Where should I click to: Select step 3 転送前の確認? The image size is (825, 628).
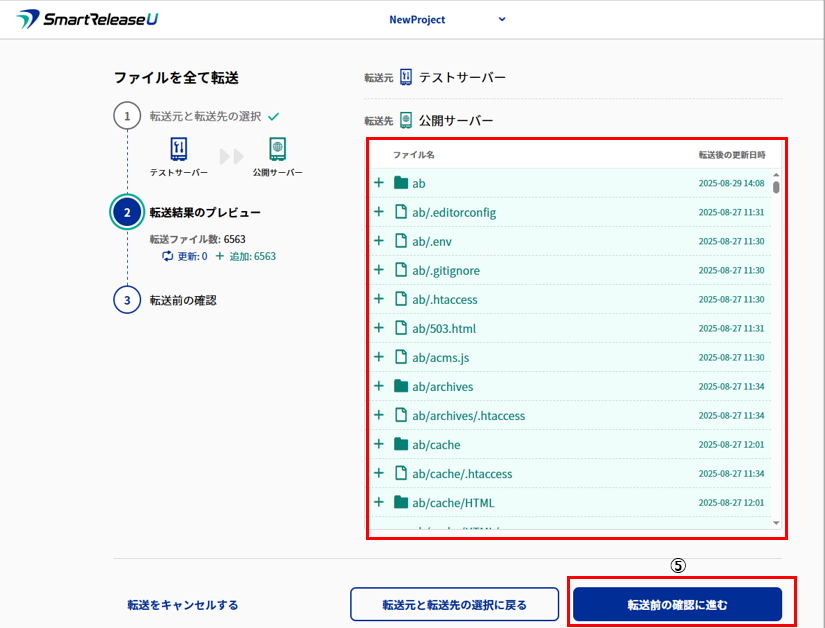pyautogui.click(x=183, y=299)
